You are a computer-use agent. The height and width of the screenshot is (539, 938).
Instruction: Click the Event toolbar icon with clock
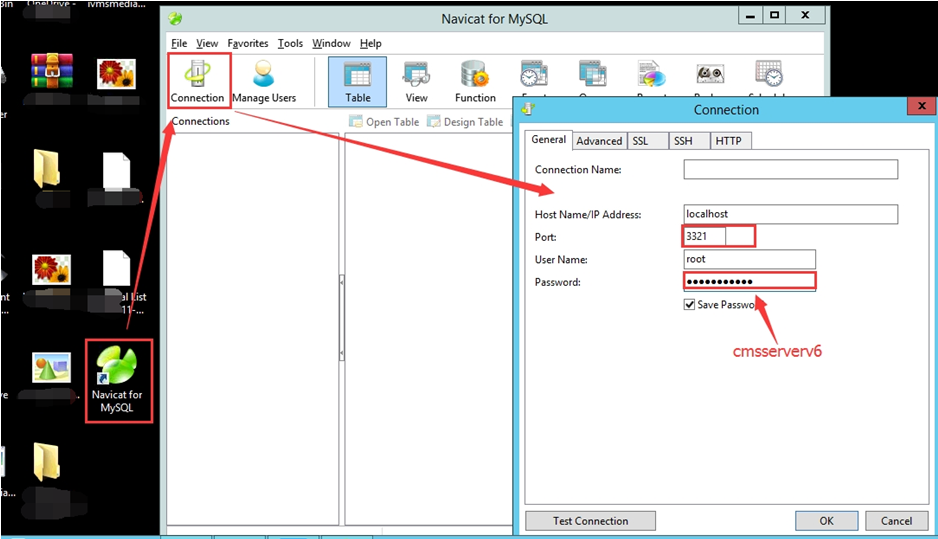(x=534, y=74)
